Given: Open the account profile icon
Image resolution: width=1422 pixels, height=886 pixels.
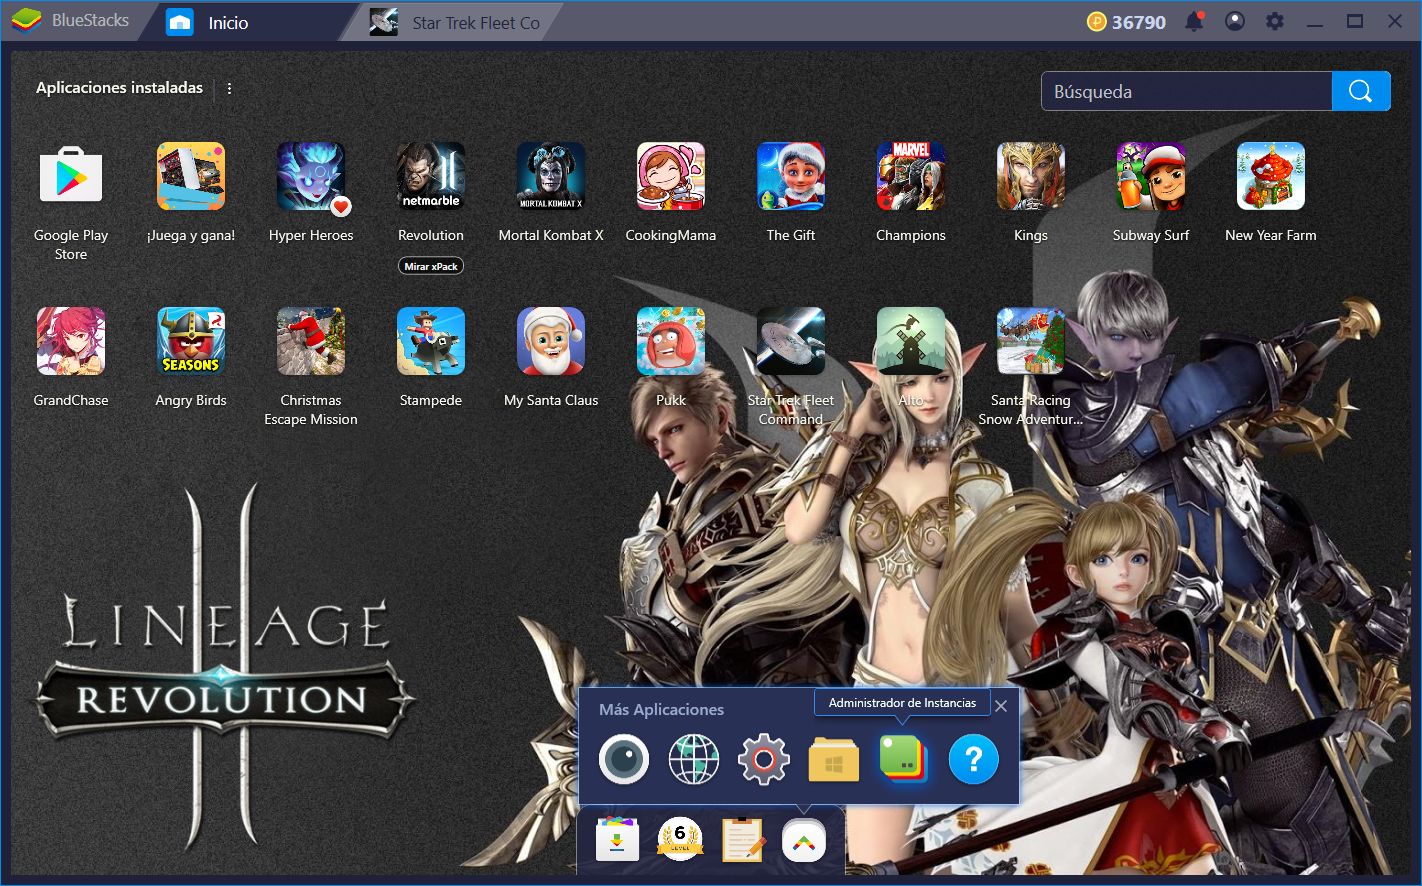Looking at the screenshot, I should (x=1235, y=21).
